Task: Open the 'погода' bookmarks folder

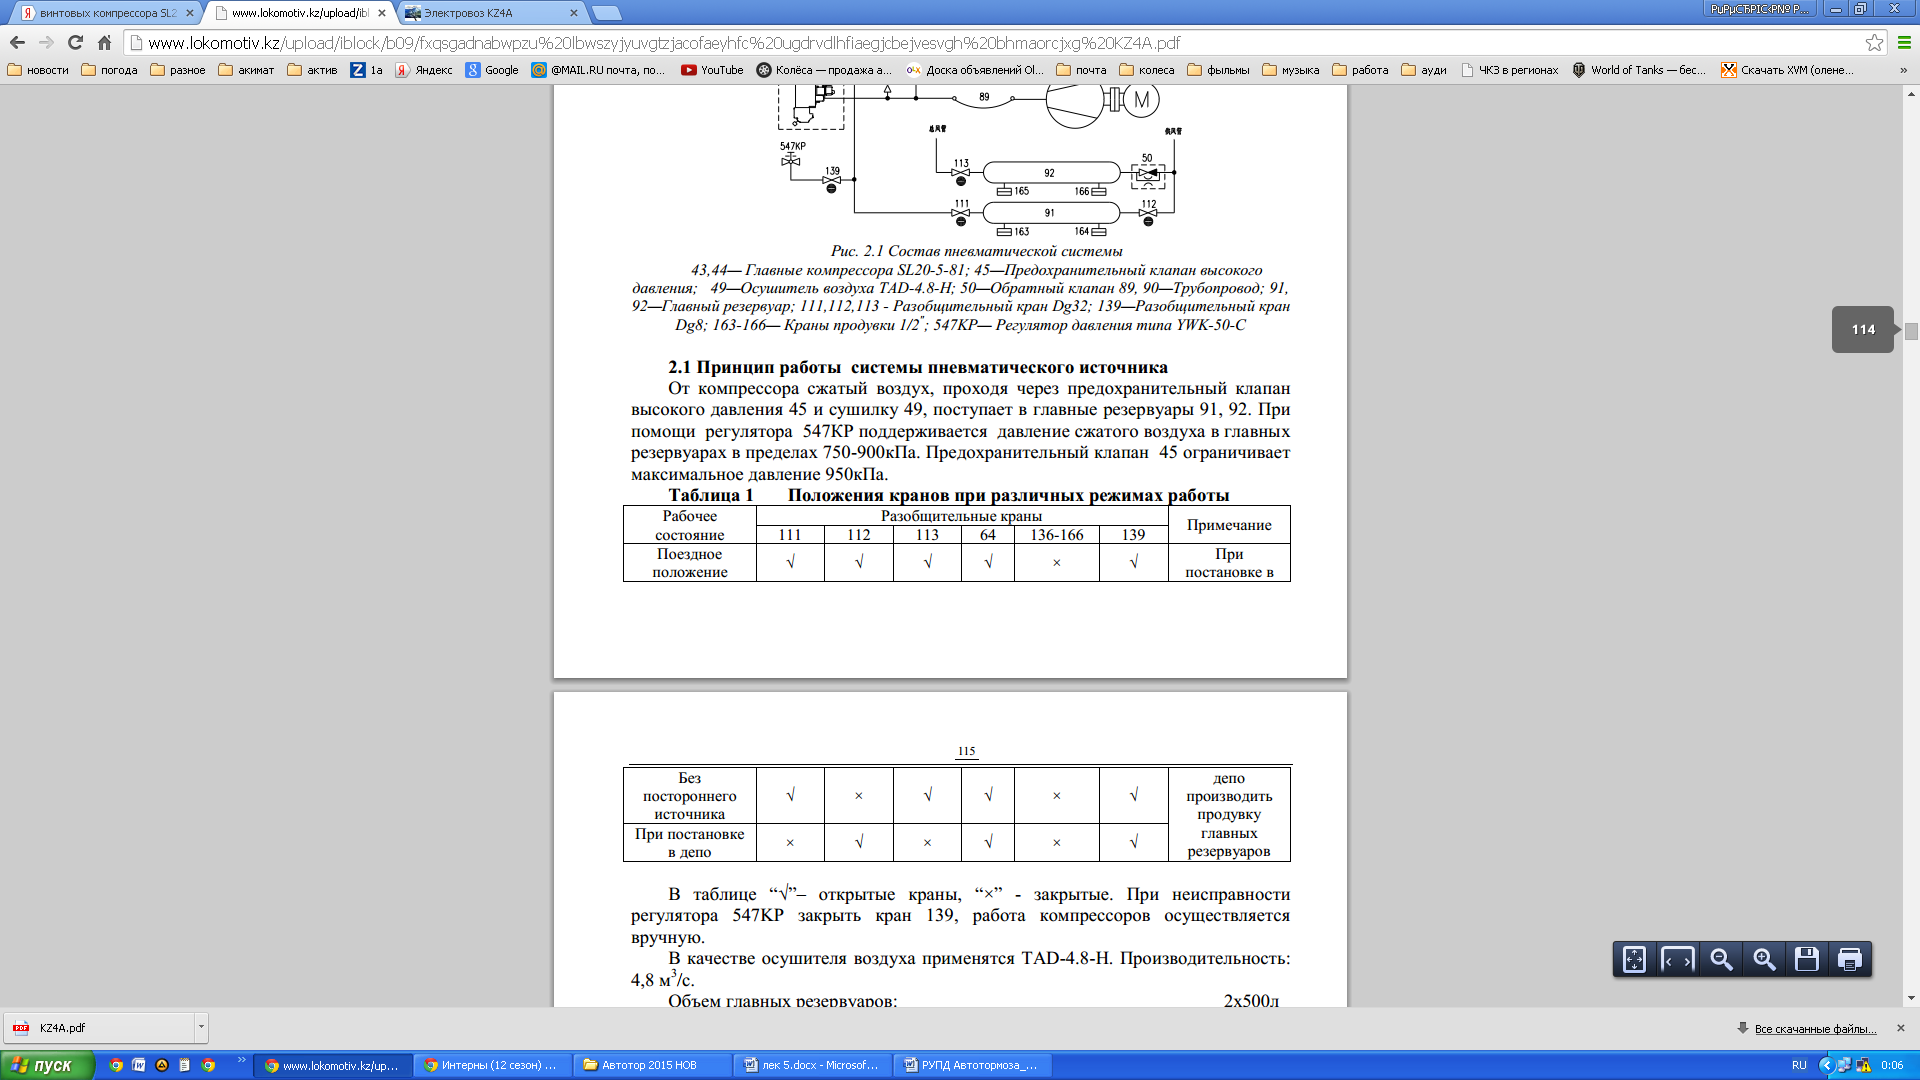Action: (x=109, y=70)
